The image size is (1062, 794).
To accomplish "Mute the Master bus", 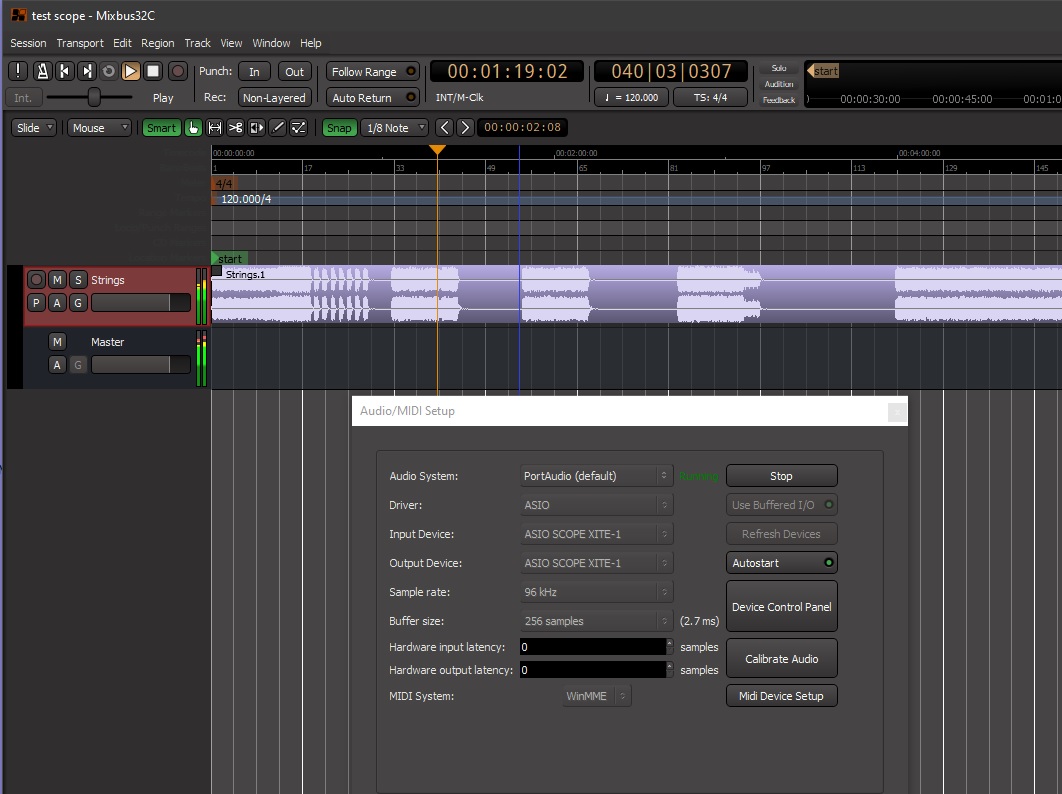I will (x=57, y=341).
